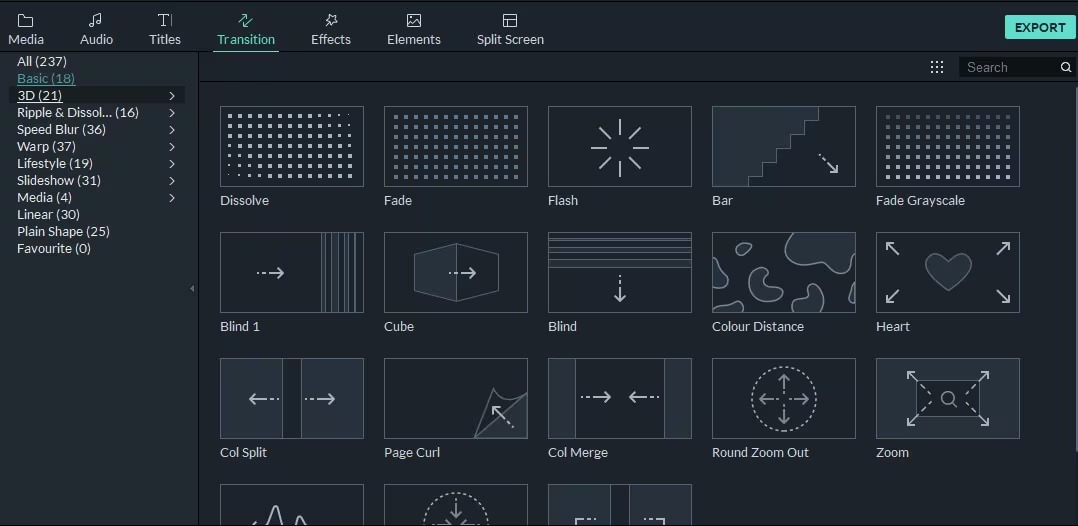Click the EXPORT button
This screenshot has height=526, width=1078.
point(1040,27)
